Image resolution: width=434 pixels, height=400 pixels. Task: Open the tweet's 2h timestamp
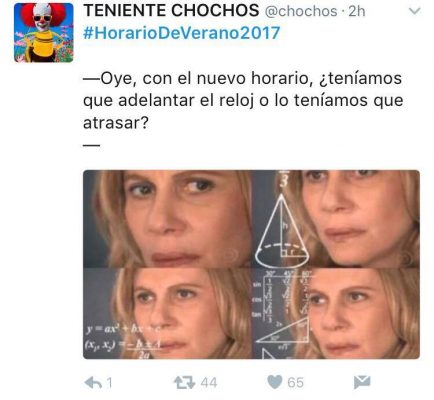pos(357,11)
